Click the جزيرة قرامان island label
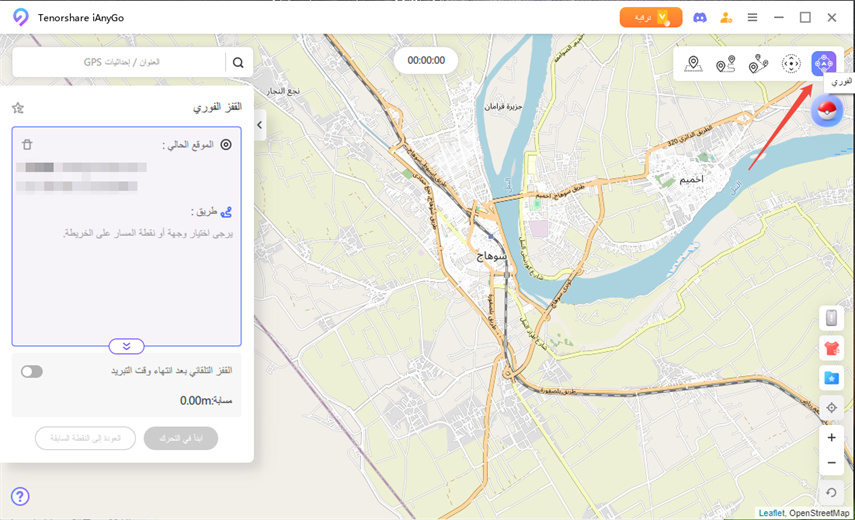The height and width of the screenshot is (520, 855). [x=503, y=106]
